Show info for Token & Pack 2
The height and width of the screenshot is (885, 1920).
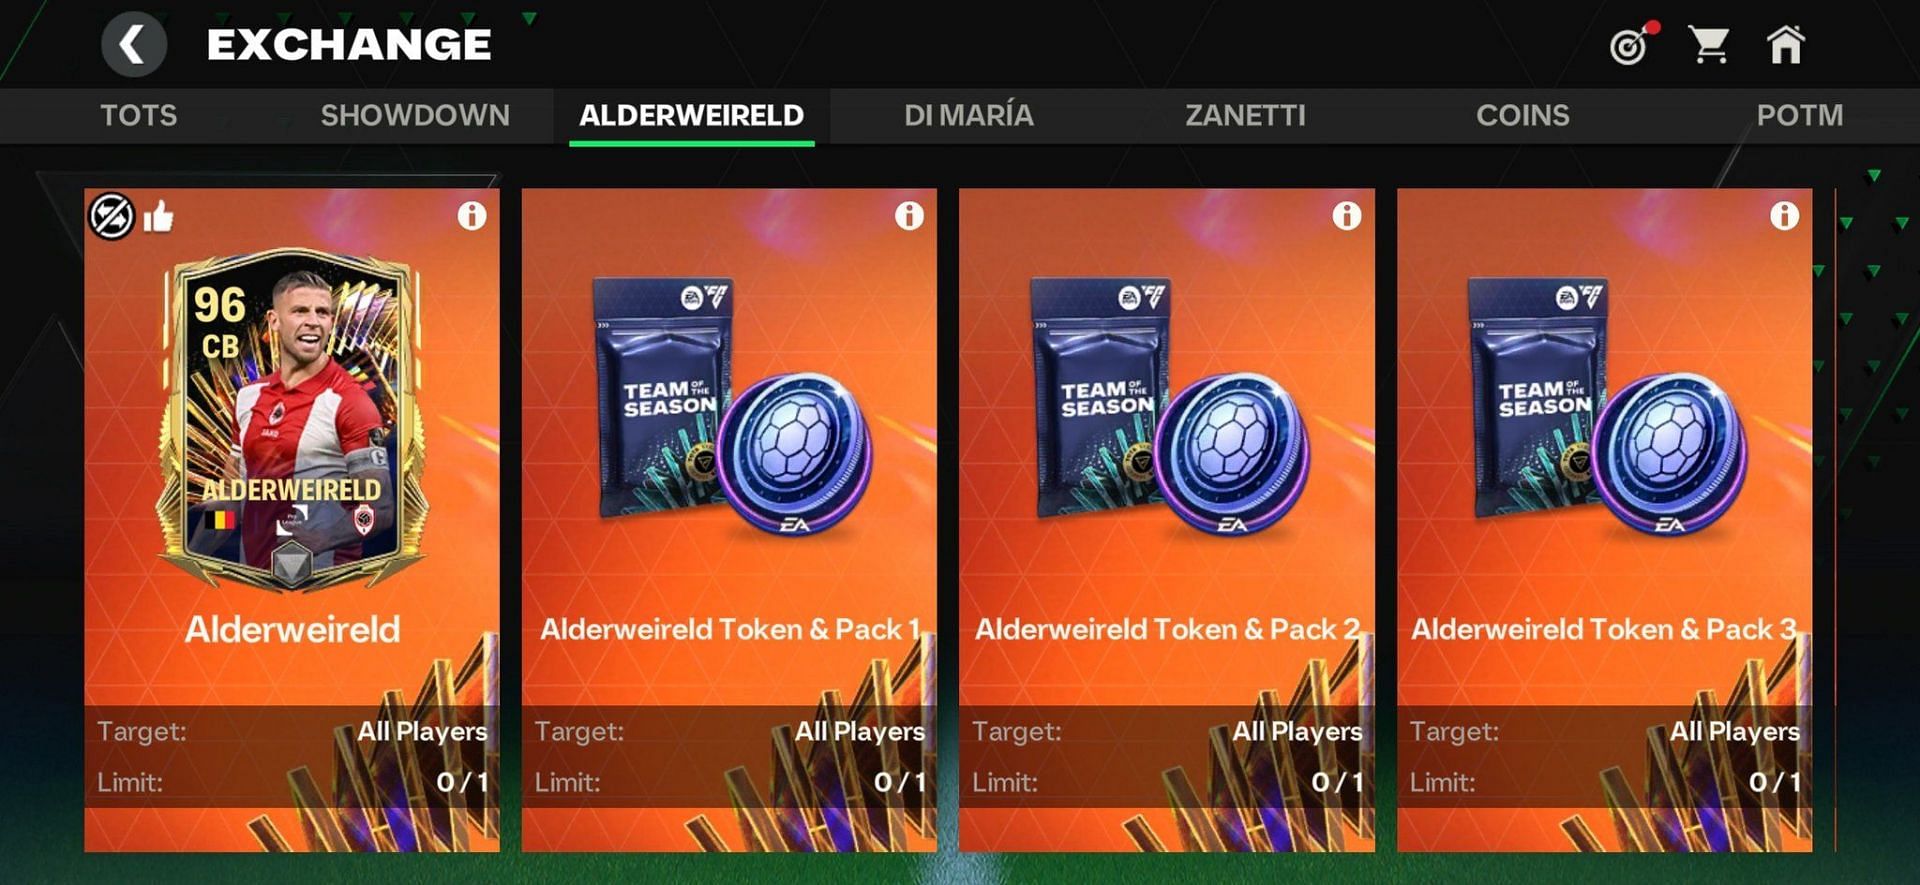click(x=1346, y=216)
